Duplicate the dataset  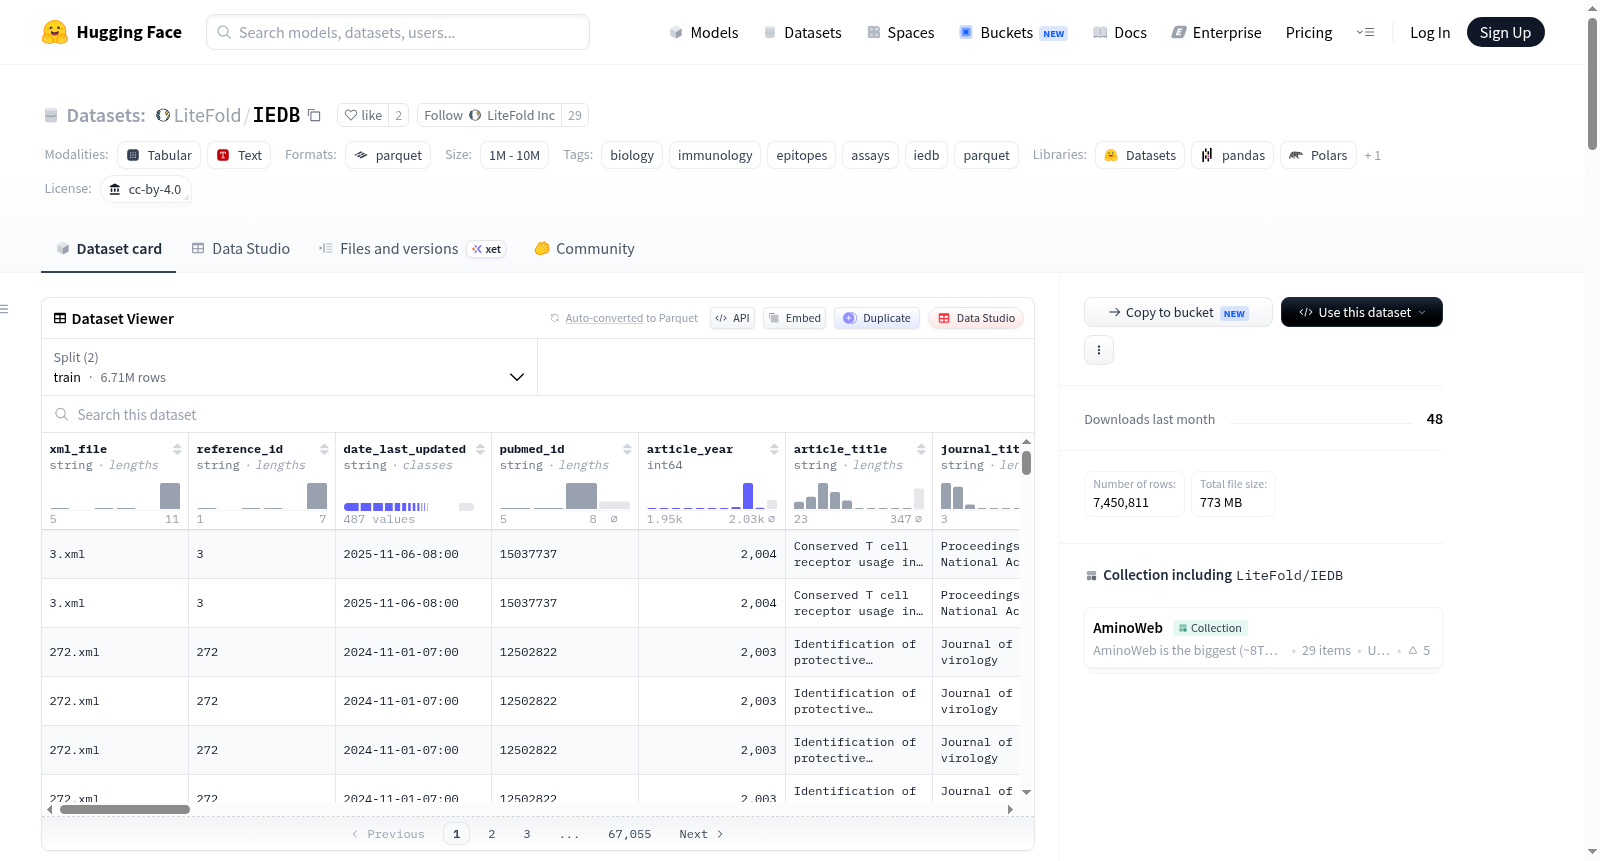877,318
